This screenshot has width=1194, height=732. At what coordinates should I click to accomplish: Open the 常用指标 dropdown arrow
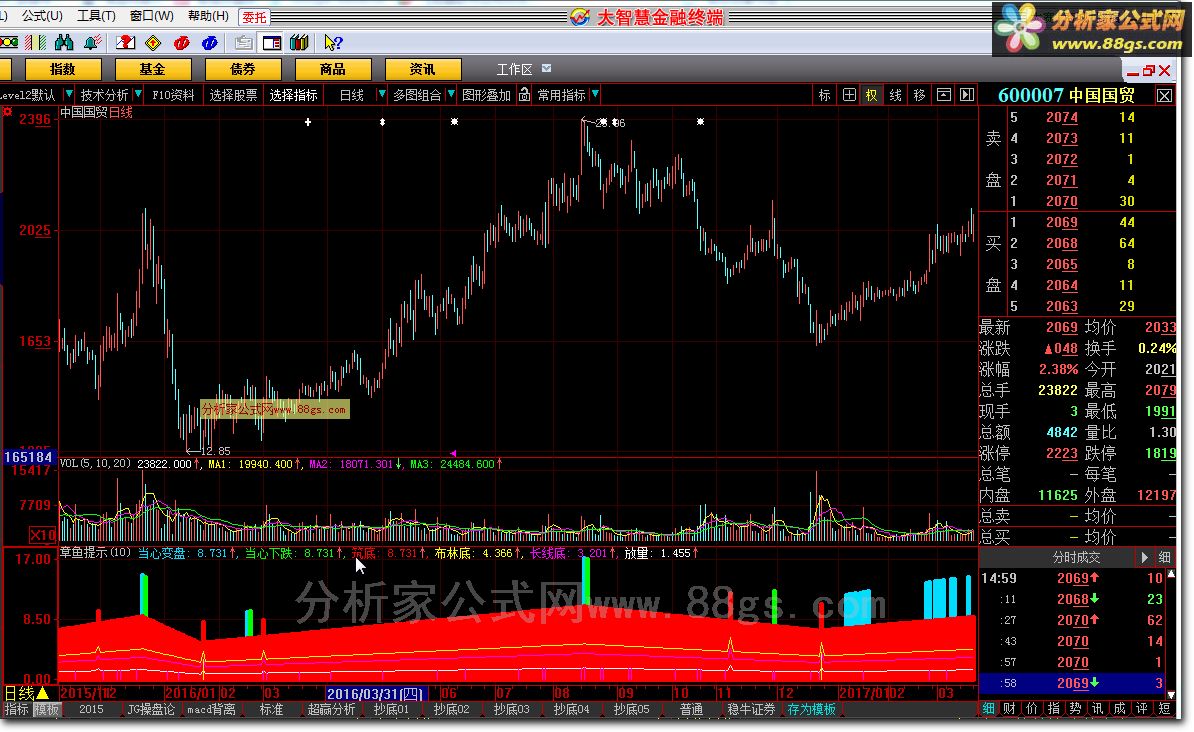(x=595, y=94)
